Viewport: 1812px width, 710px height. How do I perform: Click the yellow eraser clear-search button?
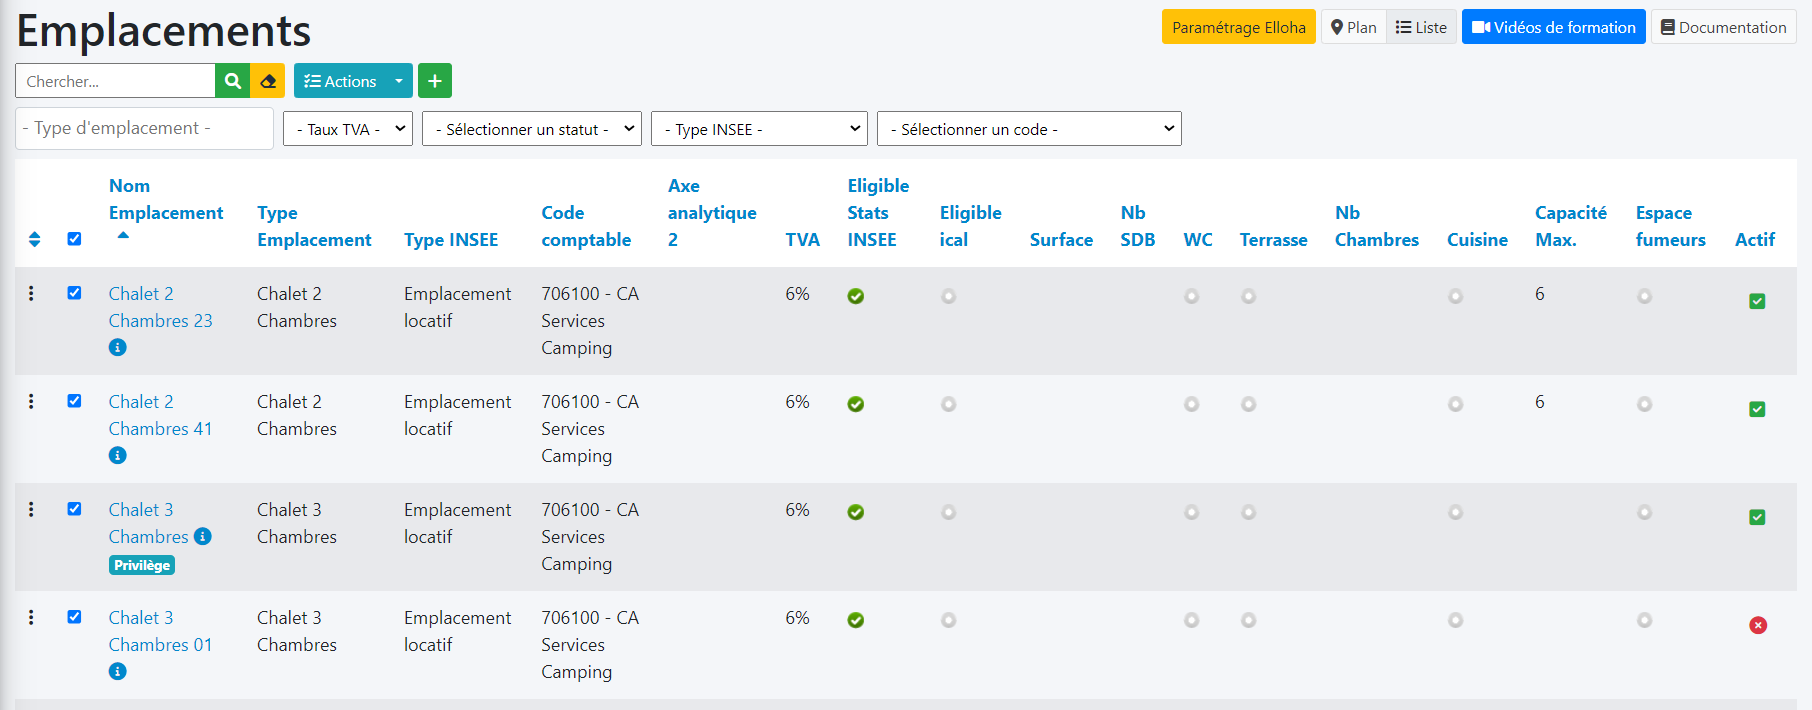click(268, 81)
